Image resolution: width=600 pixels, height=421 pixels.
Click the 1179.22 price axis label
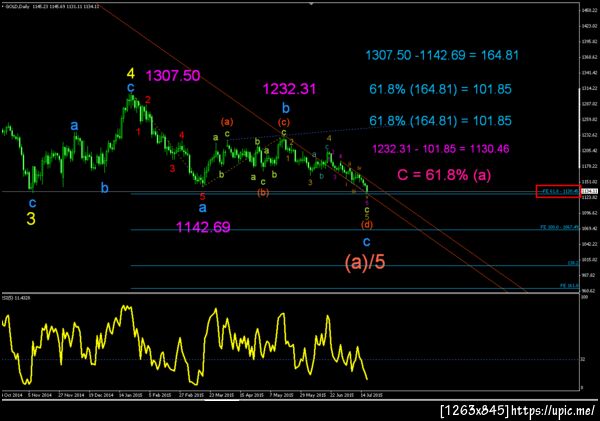(590, 166)
